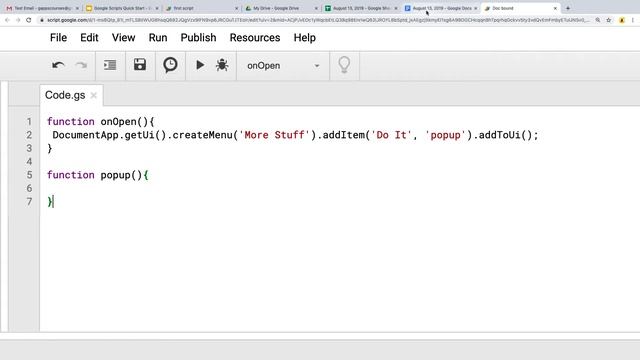Viewport: 640px width, 360px height.
Task: Click 'DocumentApp' in line 2 code
Action: [85, 135]
